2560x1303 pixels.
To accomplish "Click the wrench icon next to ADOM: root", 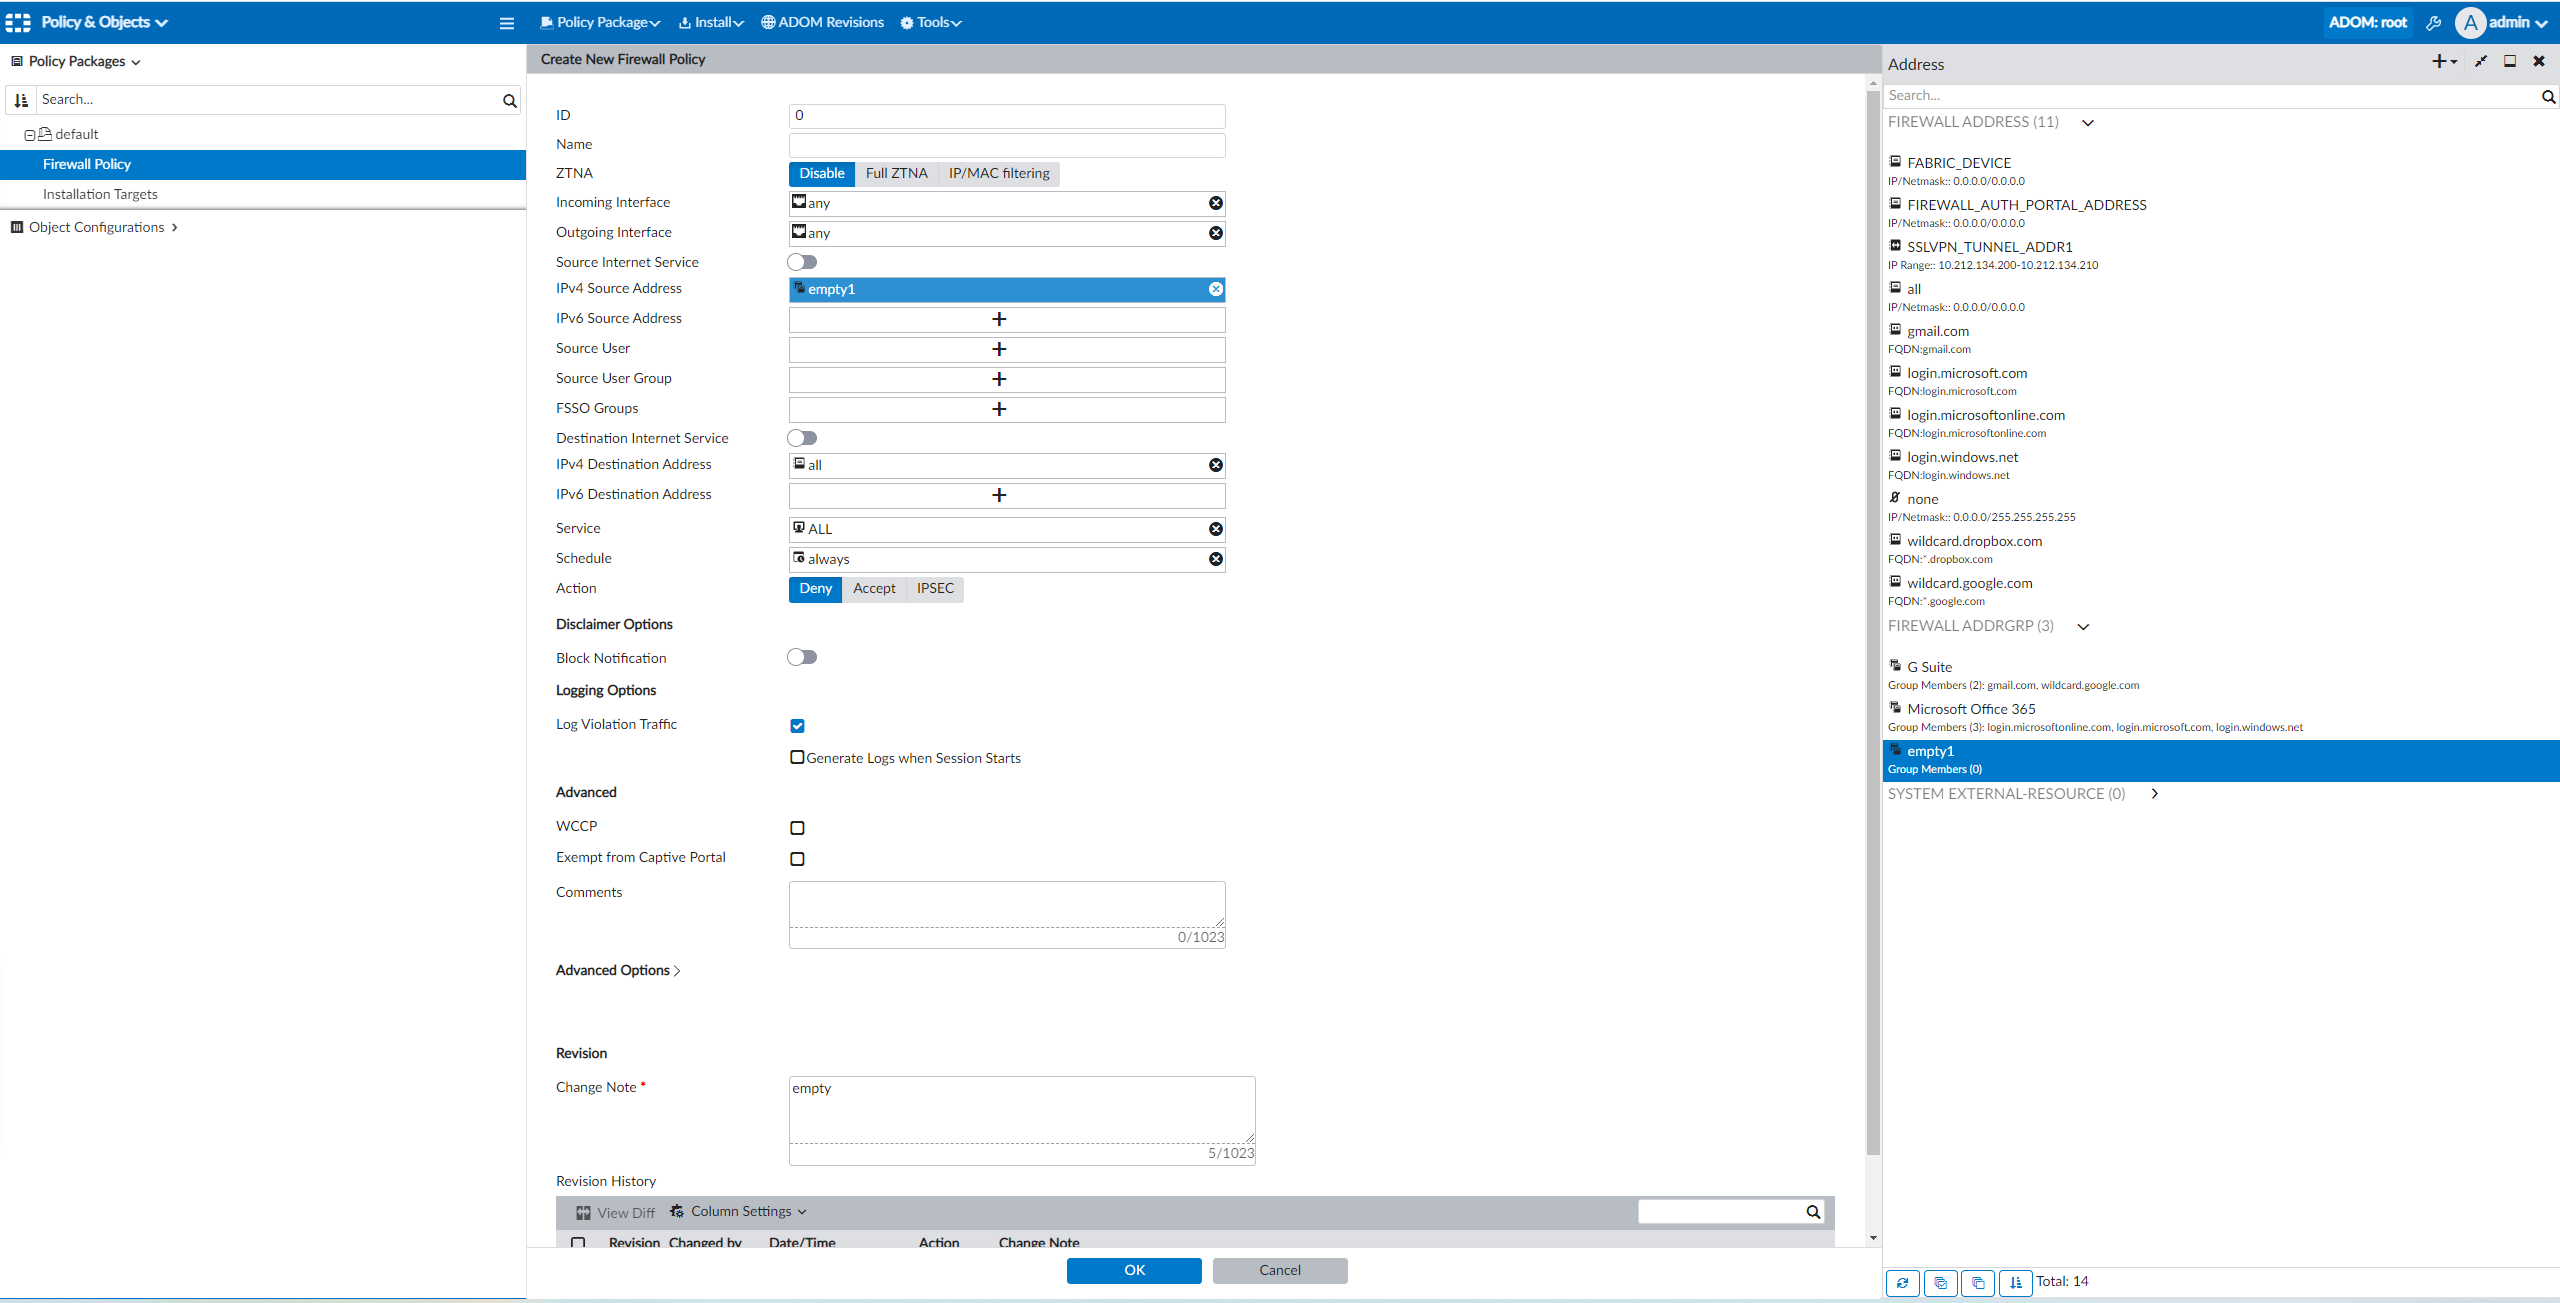I will click(2433, 23).
